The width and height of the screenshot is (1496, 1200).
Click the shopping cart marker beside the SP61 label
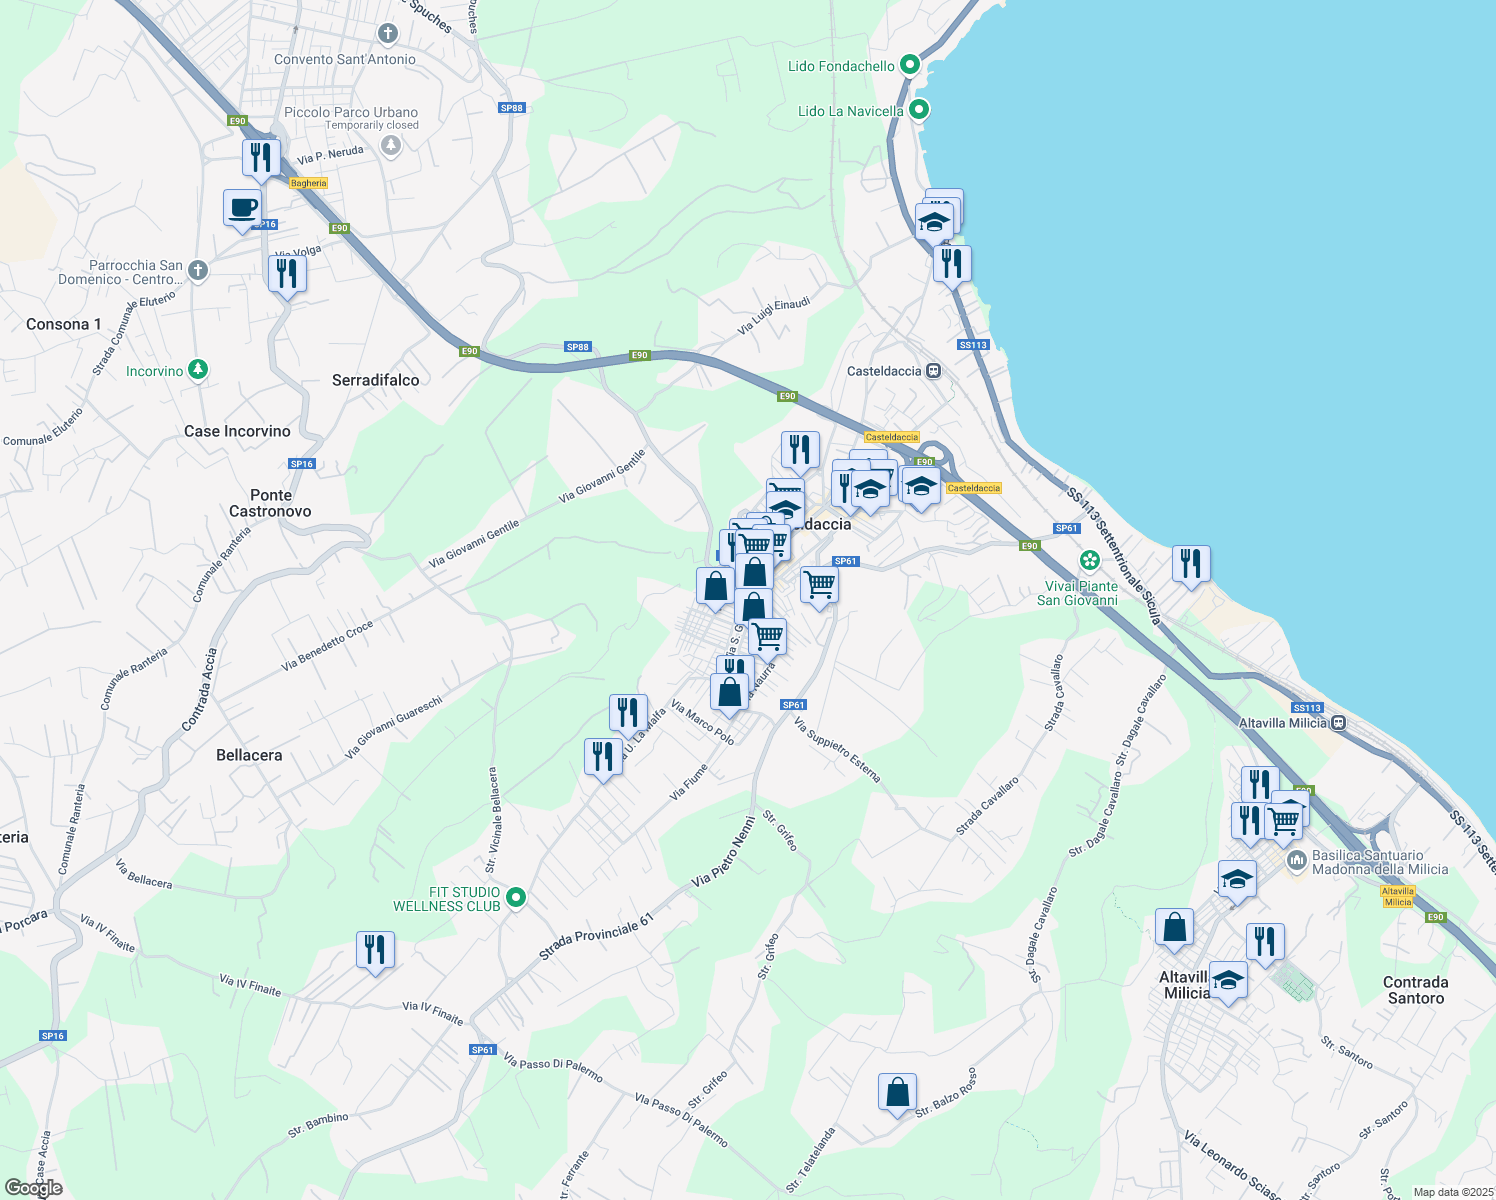(819, 586)
